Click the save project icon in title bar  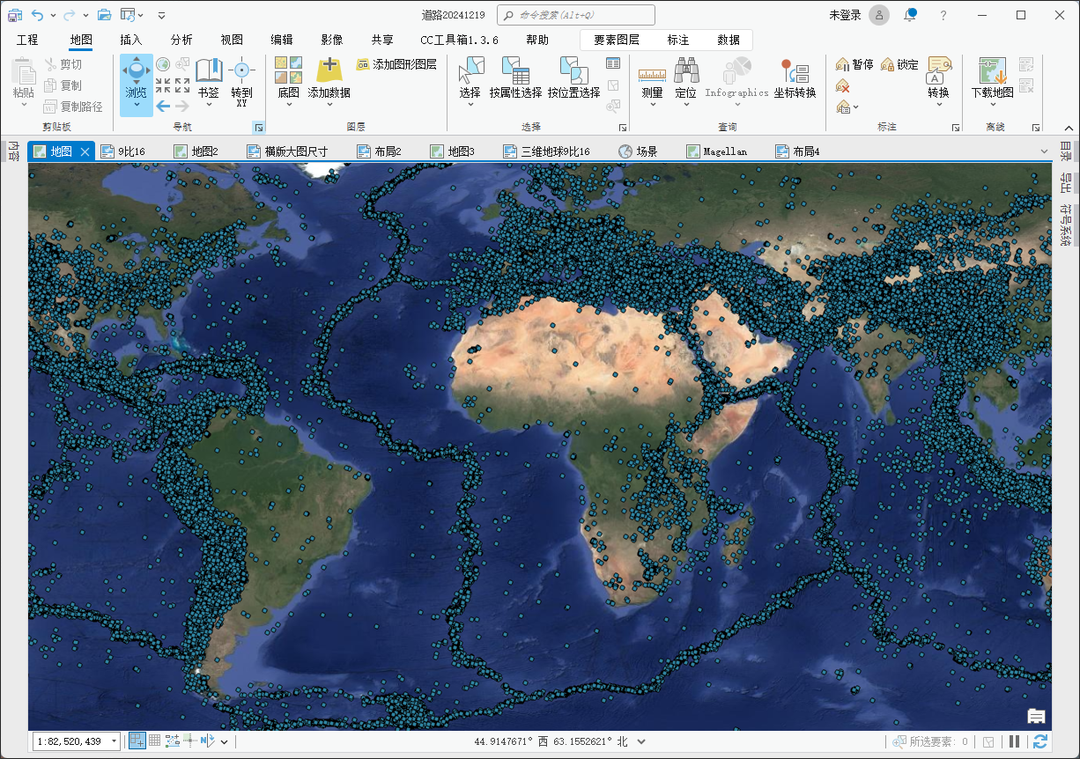15,14
